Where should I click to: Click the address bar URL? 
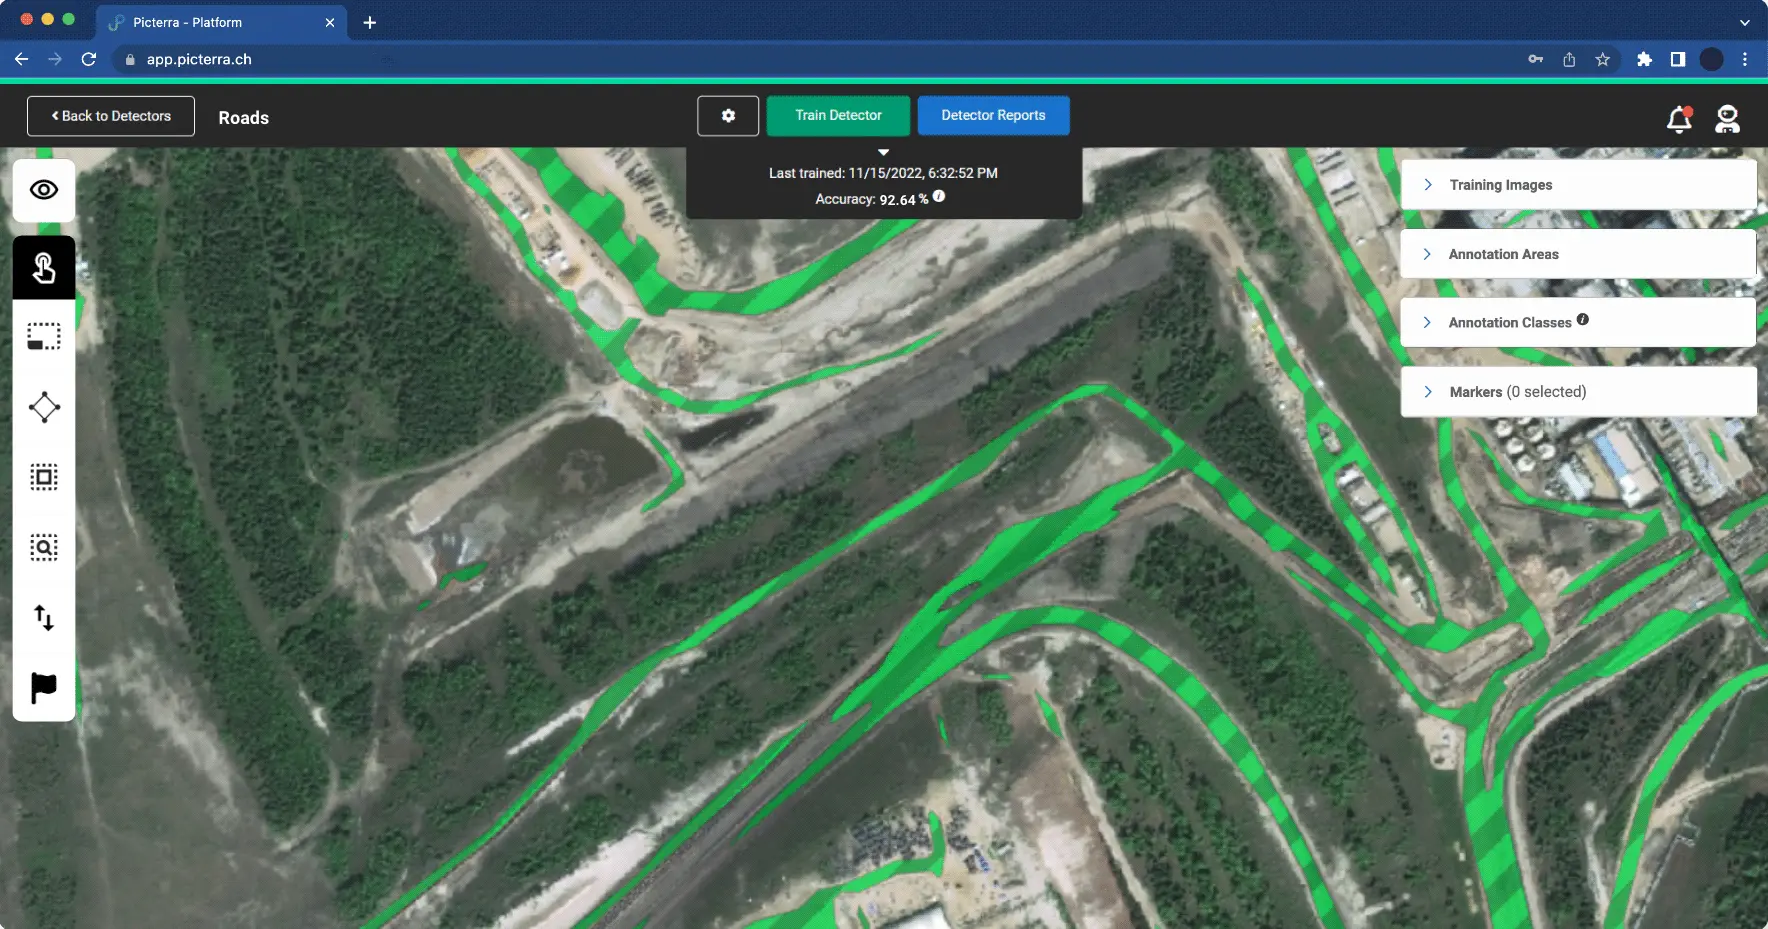199,59
